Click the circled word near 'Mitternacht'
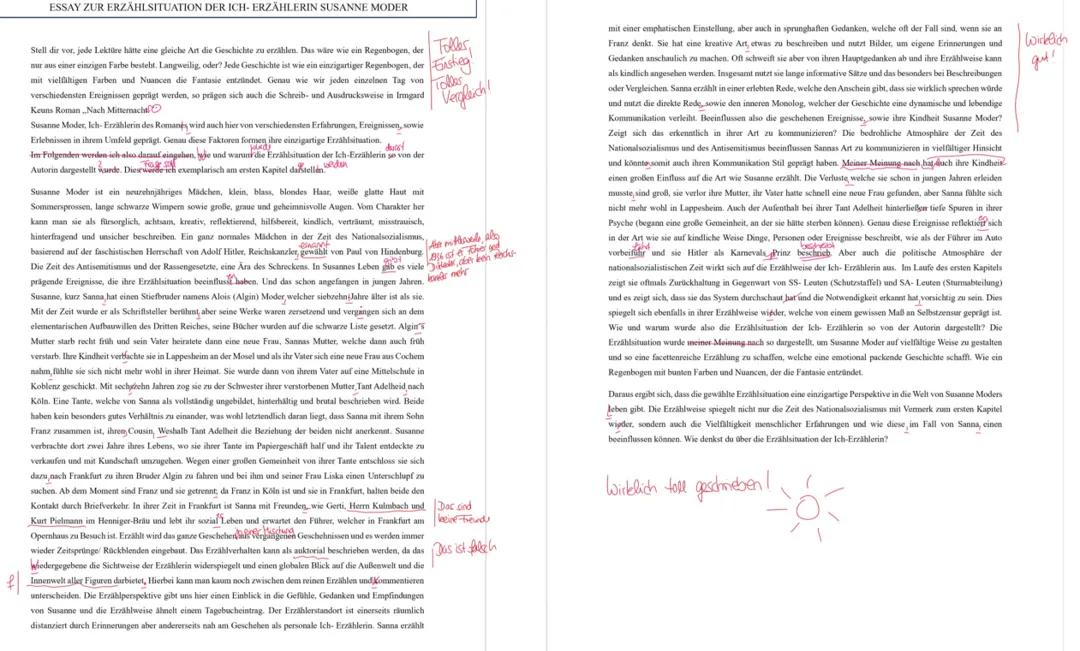 [155, 107]
